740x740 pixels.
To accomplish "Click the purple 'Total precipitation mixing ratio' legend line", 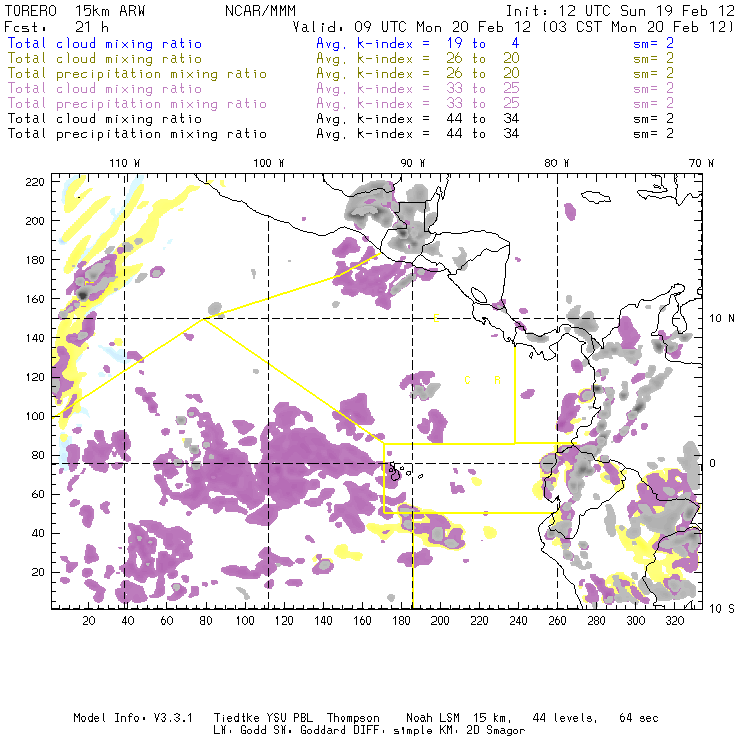I will pyautogui.click(x=137, y=104).
